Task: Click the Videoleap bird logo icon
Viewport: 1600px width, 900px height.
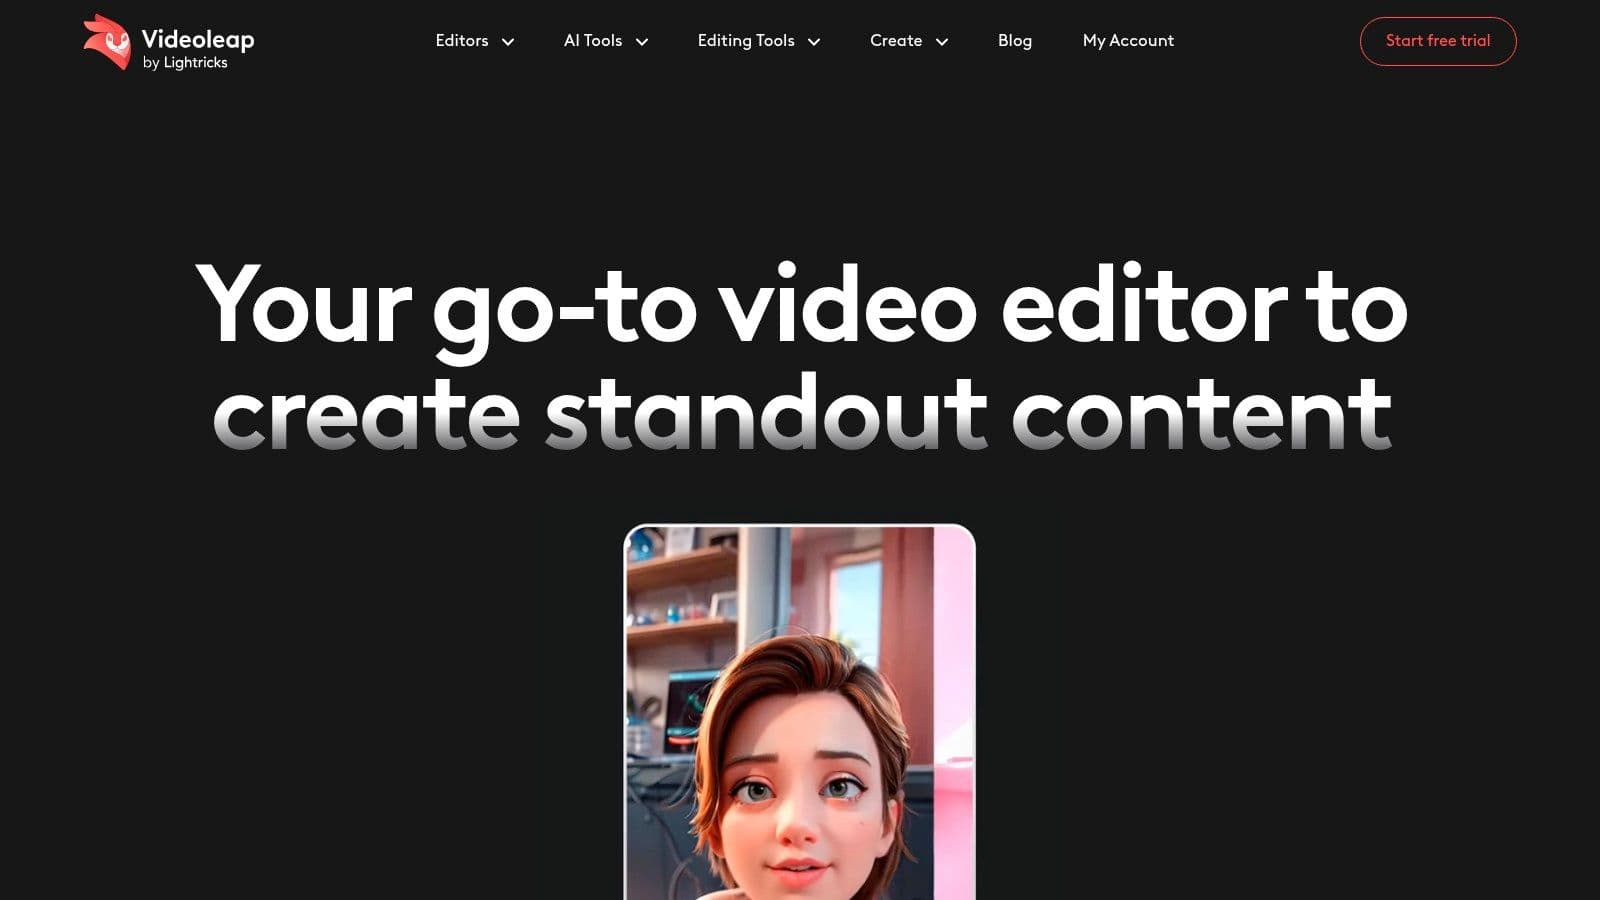Action: click(107, 42)
